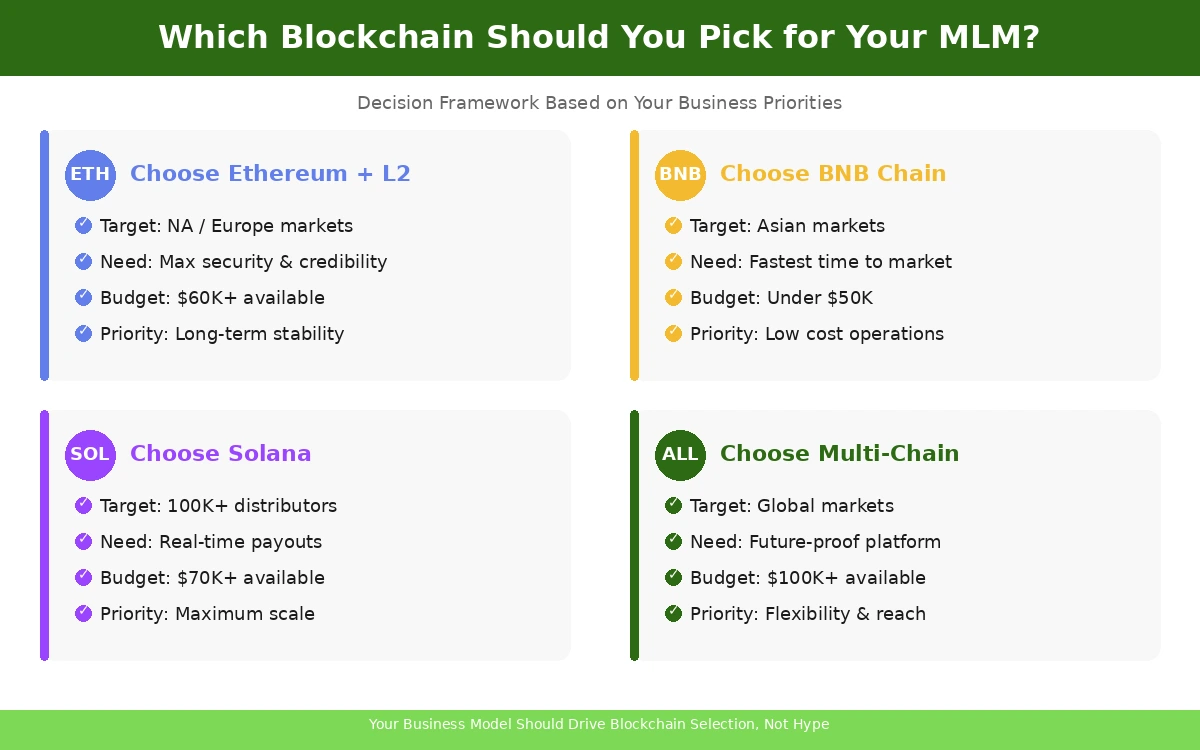Select the Choose Ethereum + L2 heading
Screen dimensions: 1200x750
(270, 174)
